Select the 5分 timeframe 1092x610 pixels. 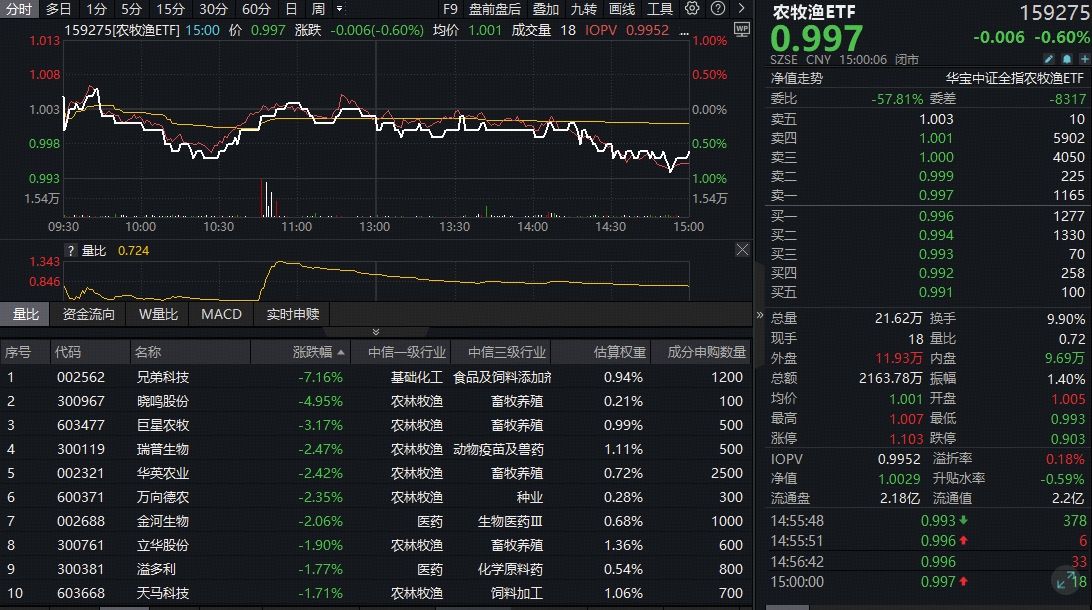tap(132, 9)
